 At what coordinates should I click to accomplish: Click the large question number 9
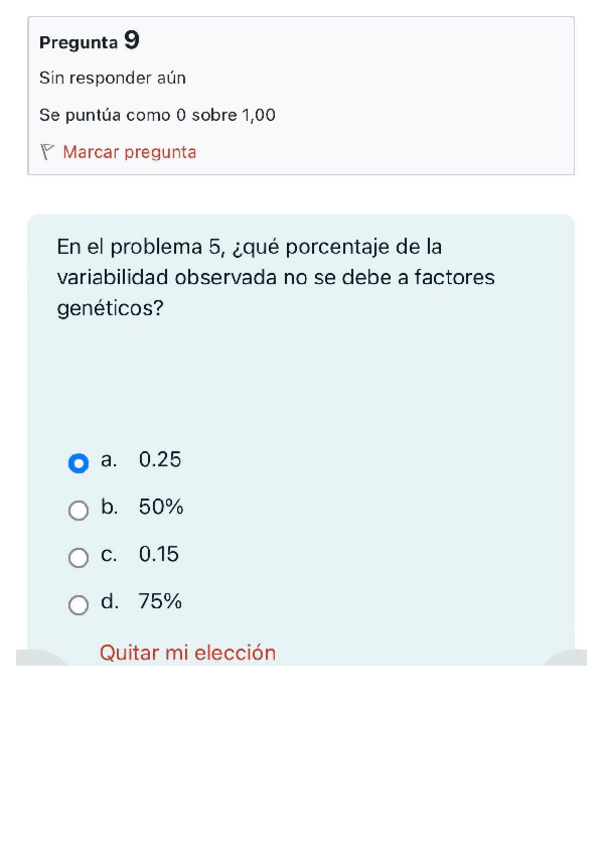tap(132, 41)
